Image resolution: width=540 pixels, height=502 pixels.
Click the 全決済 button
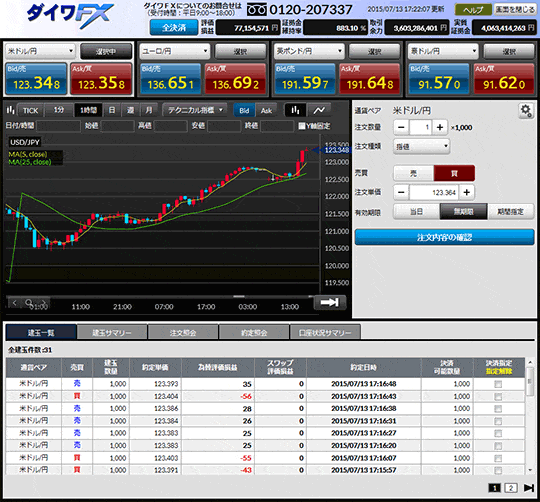(174, 28)
